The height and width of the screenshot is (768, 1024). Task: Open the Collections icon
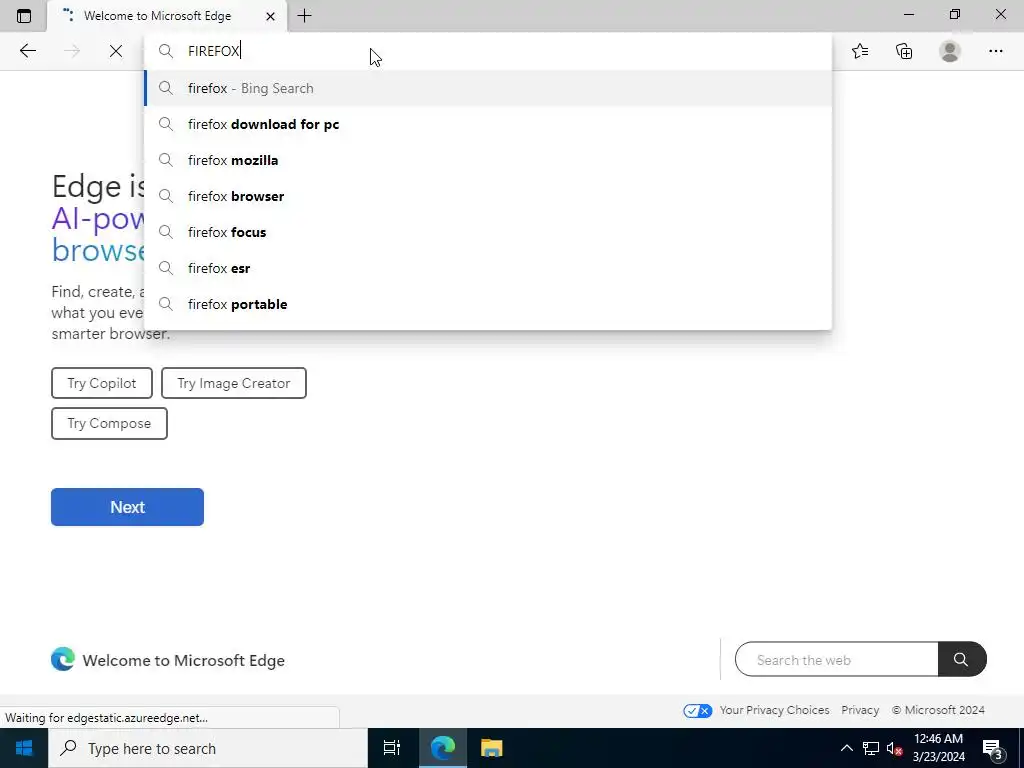(904, 51)
